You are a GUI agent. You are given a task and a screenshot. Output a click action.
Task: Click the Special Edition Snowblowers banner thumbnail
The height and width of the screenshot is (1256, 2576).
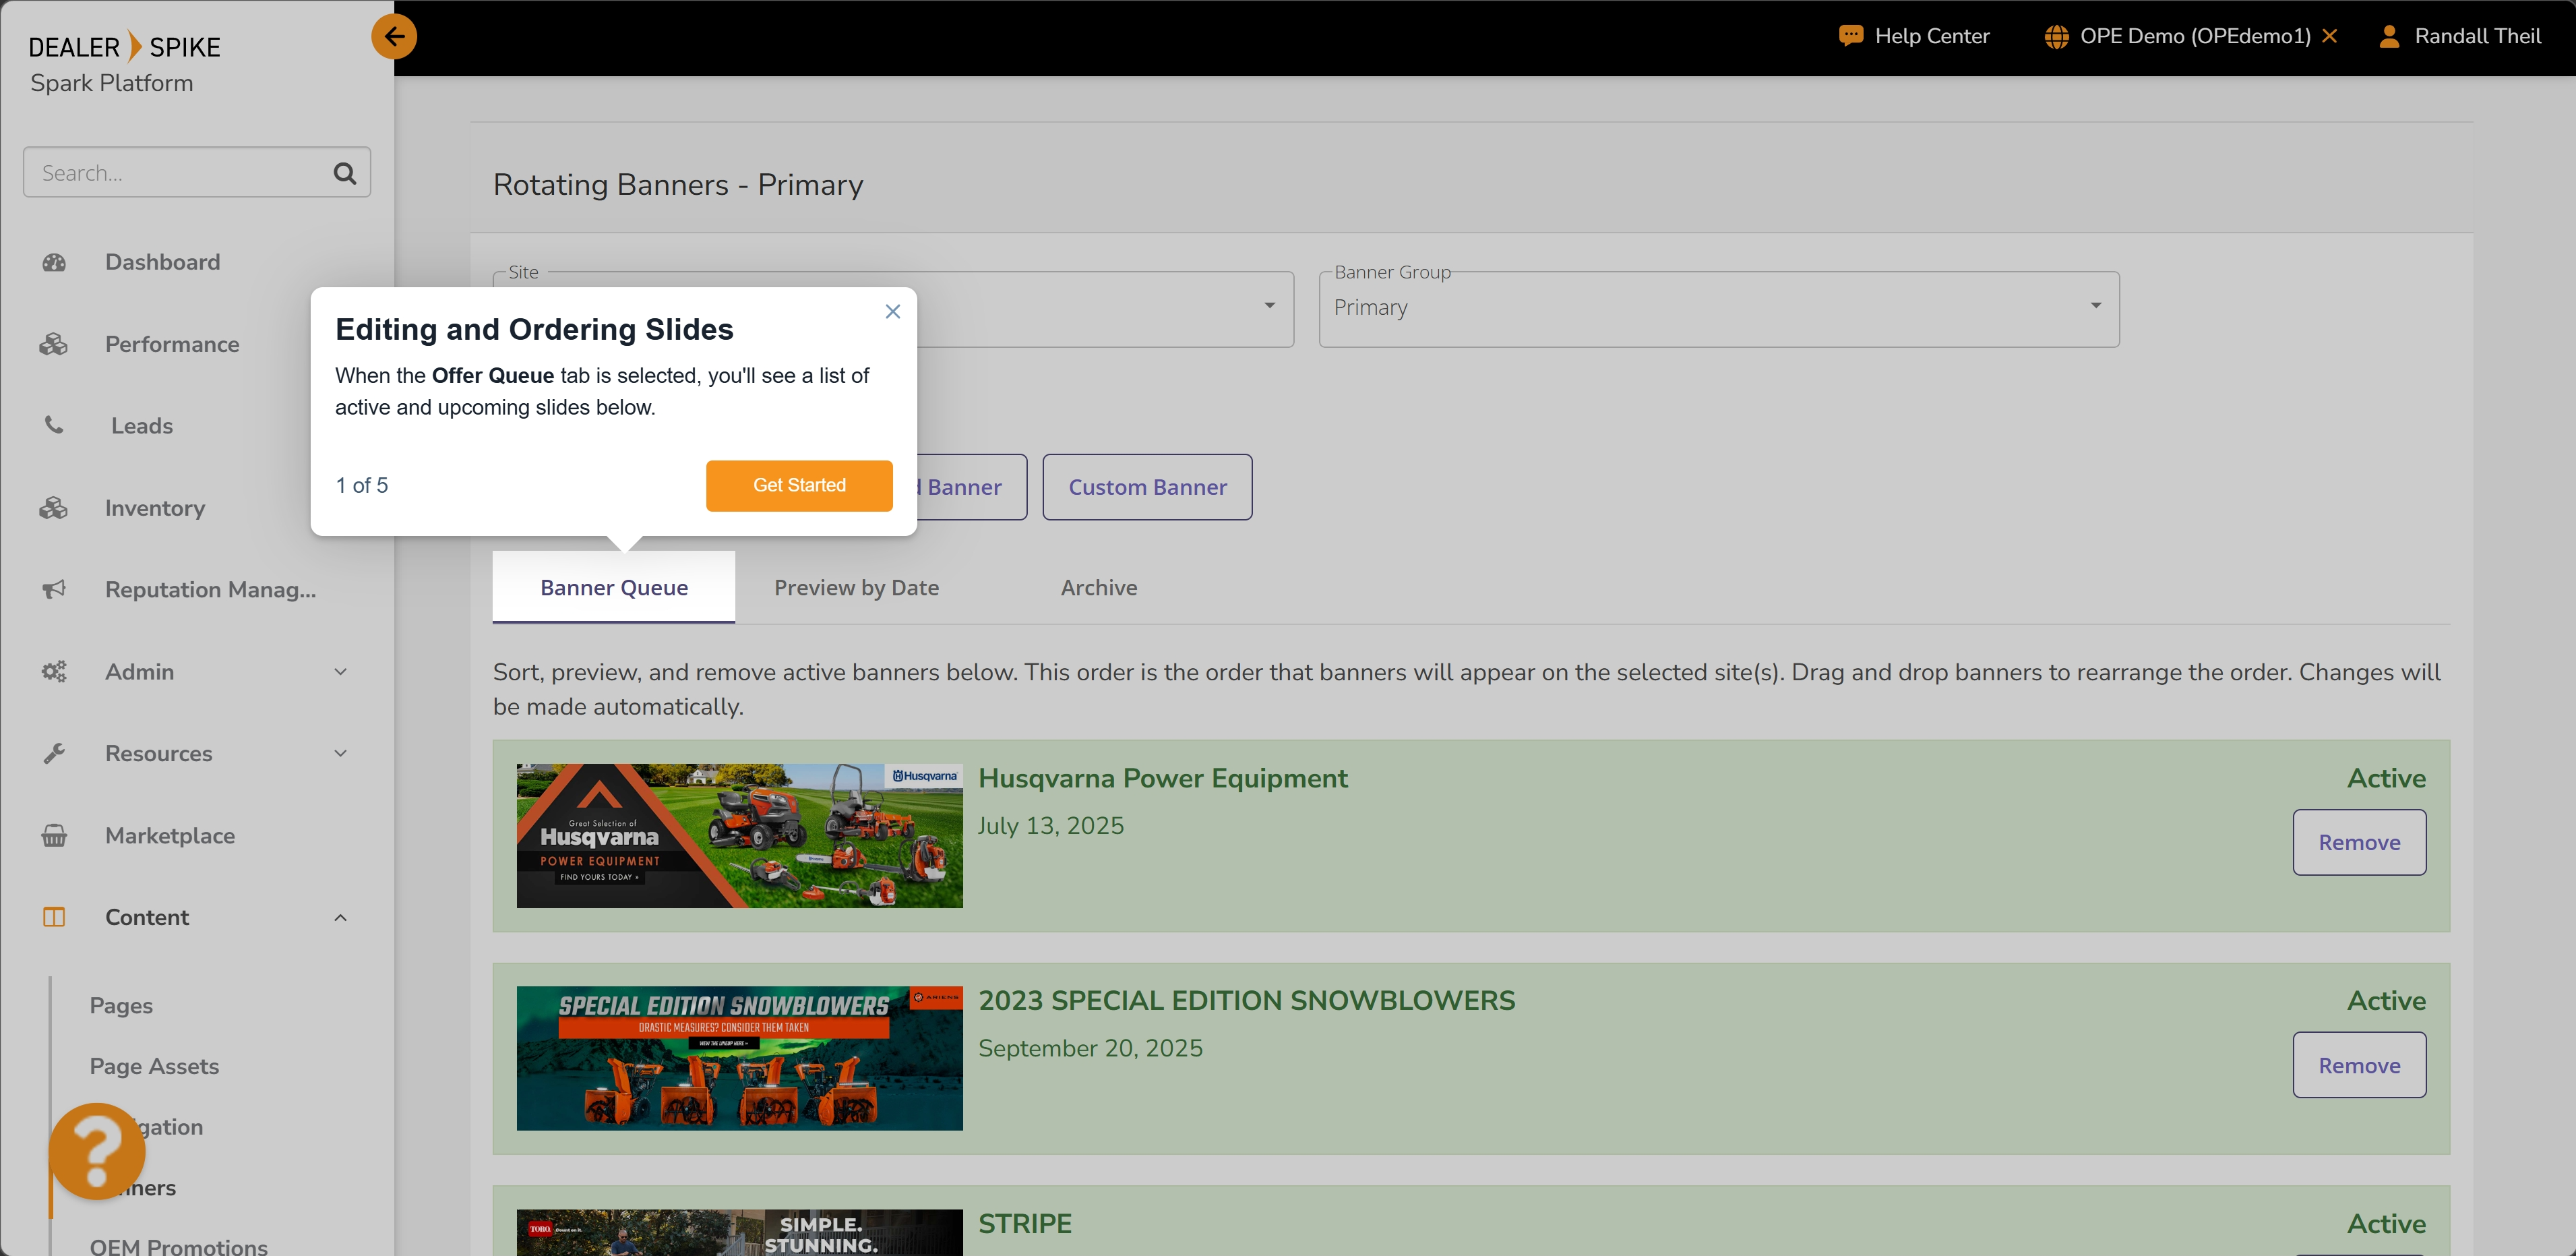point(739,1058)
